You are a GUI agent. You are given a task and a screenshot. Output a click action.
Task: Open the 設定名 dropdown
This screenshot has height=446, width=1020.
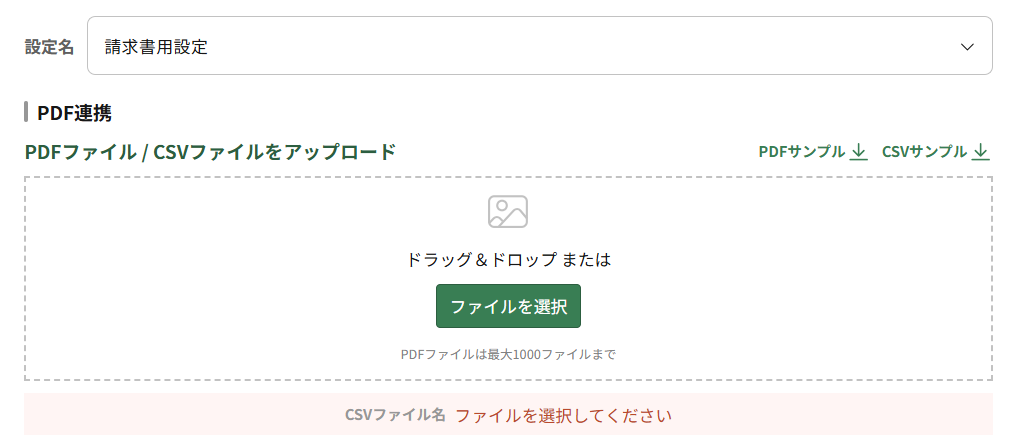click(539, 46)
